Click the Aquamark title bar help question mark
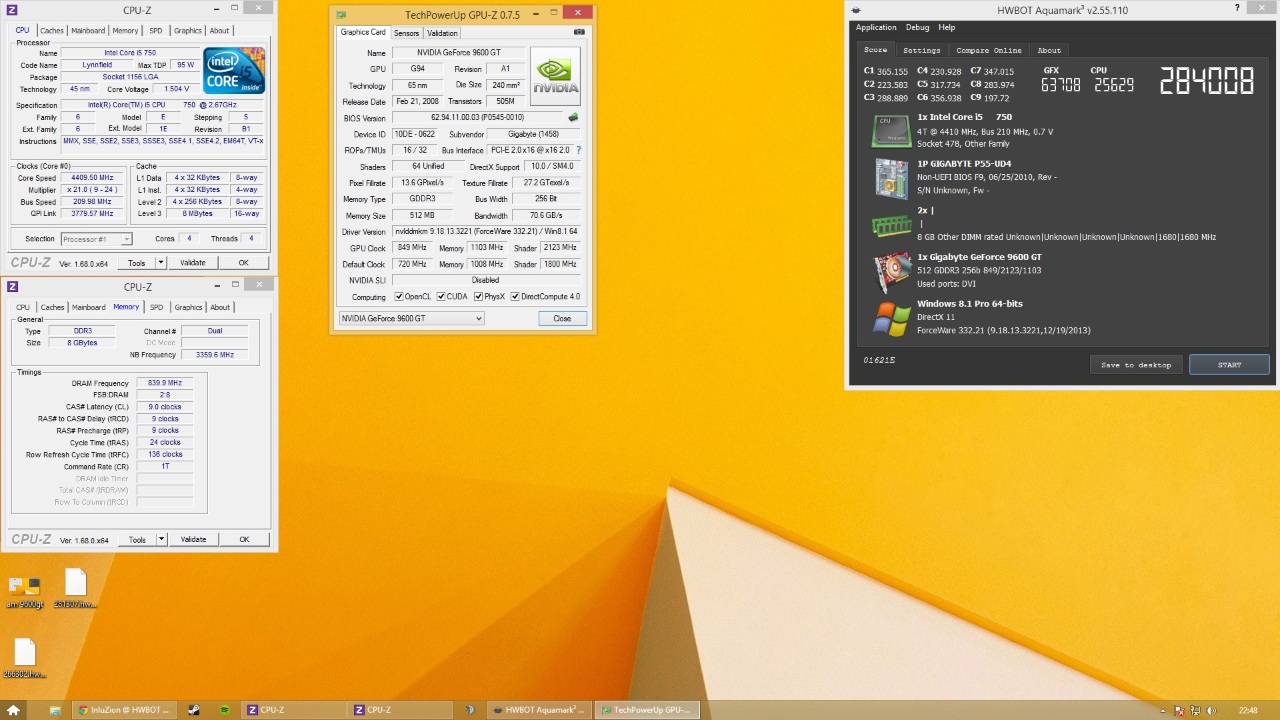 pyautogui.click(x=1237, y=9)
